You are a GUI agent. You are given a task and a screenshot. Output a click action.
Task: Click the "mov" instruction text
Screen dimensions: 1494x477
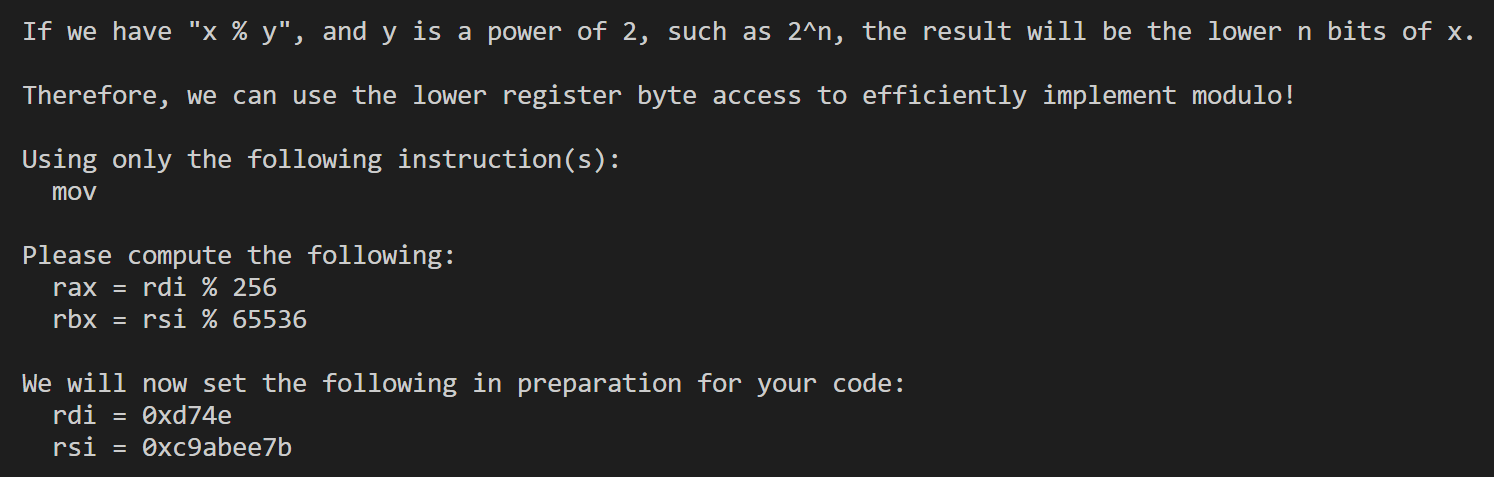tap(74, 192)
